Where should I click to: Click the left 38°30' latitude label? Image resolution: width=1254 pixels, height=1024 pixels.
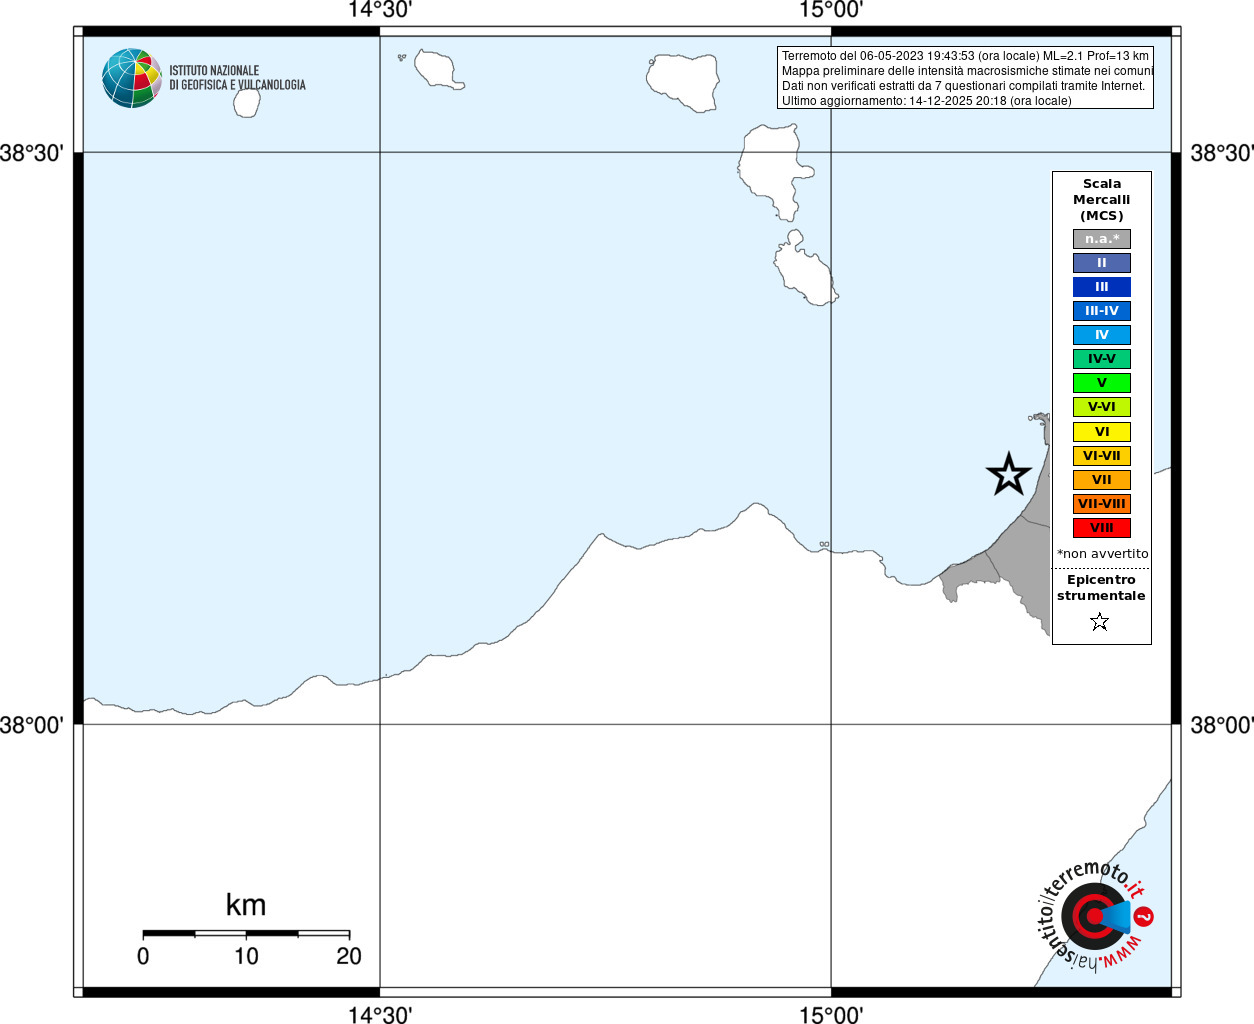coord(32,153)
